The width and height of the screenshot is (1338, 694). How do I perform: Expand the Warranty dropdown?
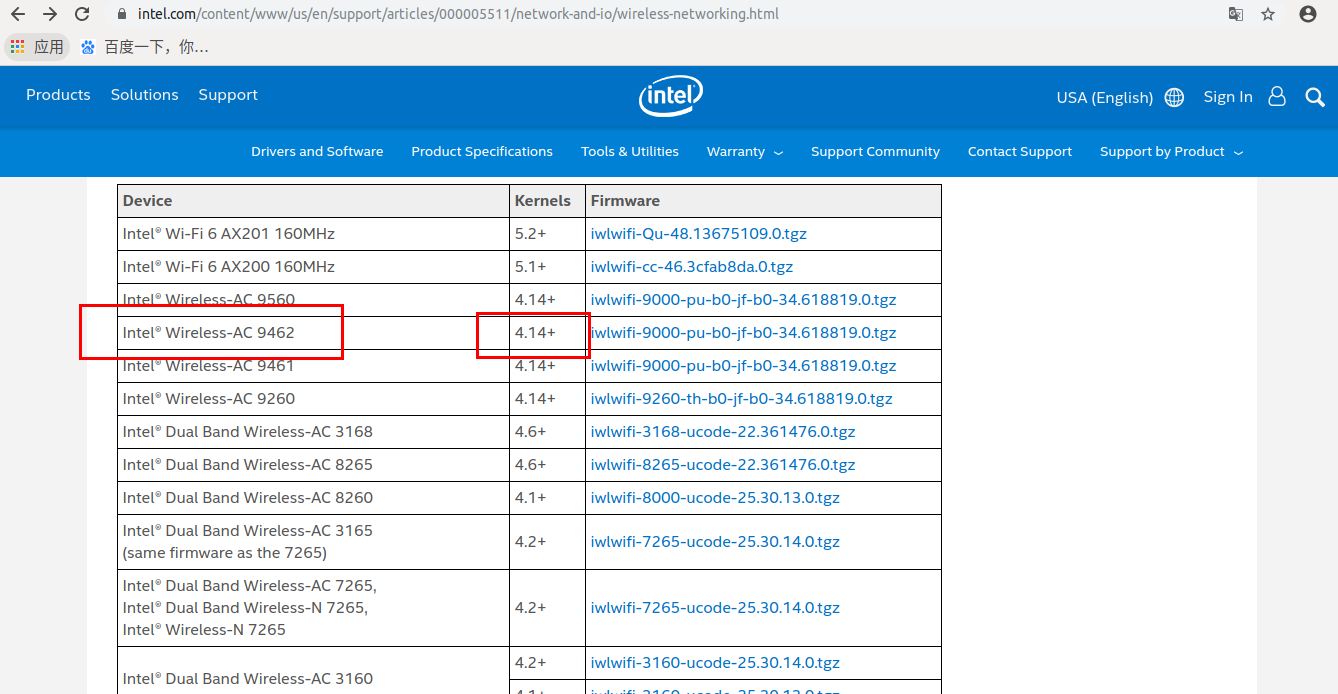coord(745,152)
